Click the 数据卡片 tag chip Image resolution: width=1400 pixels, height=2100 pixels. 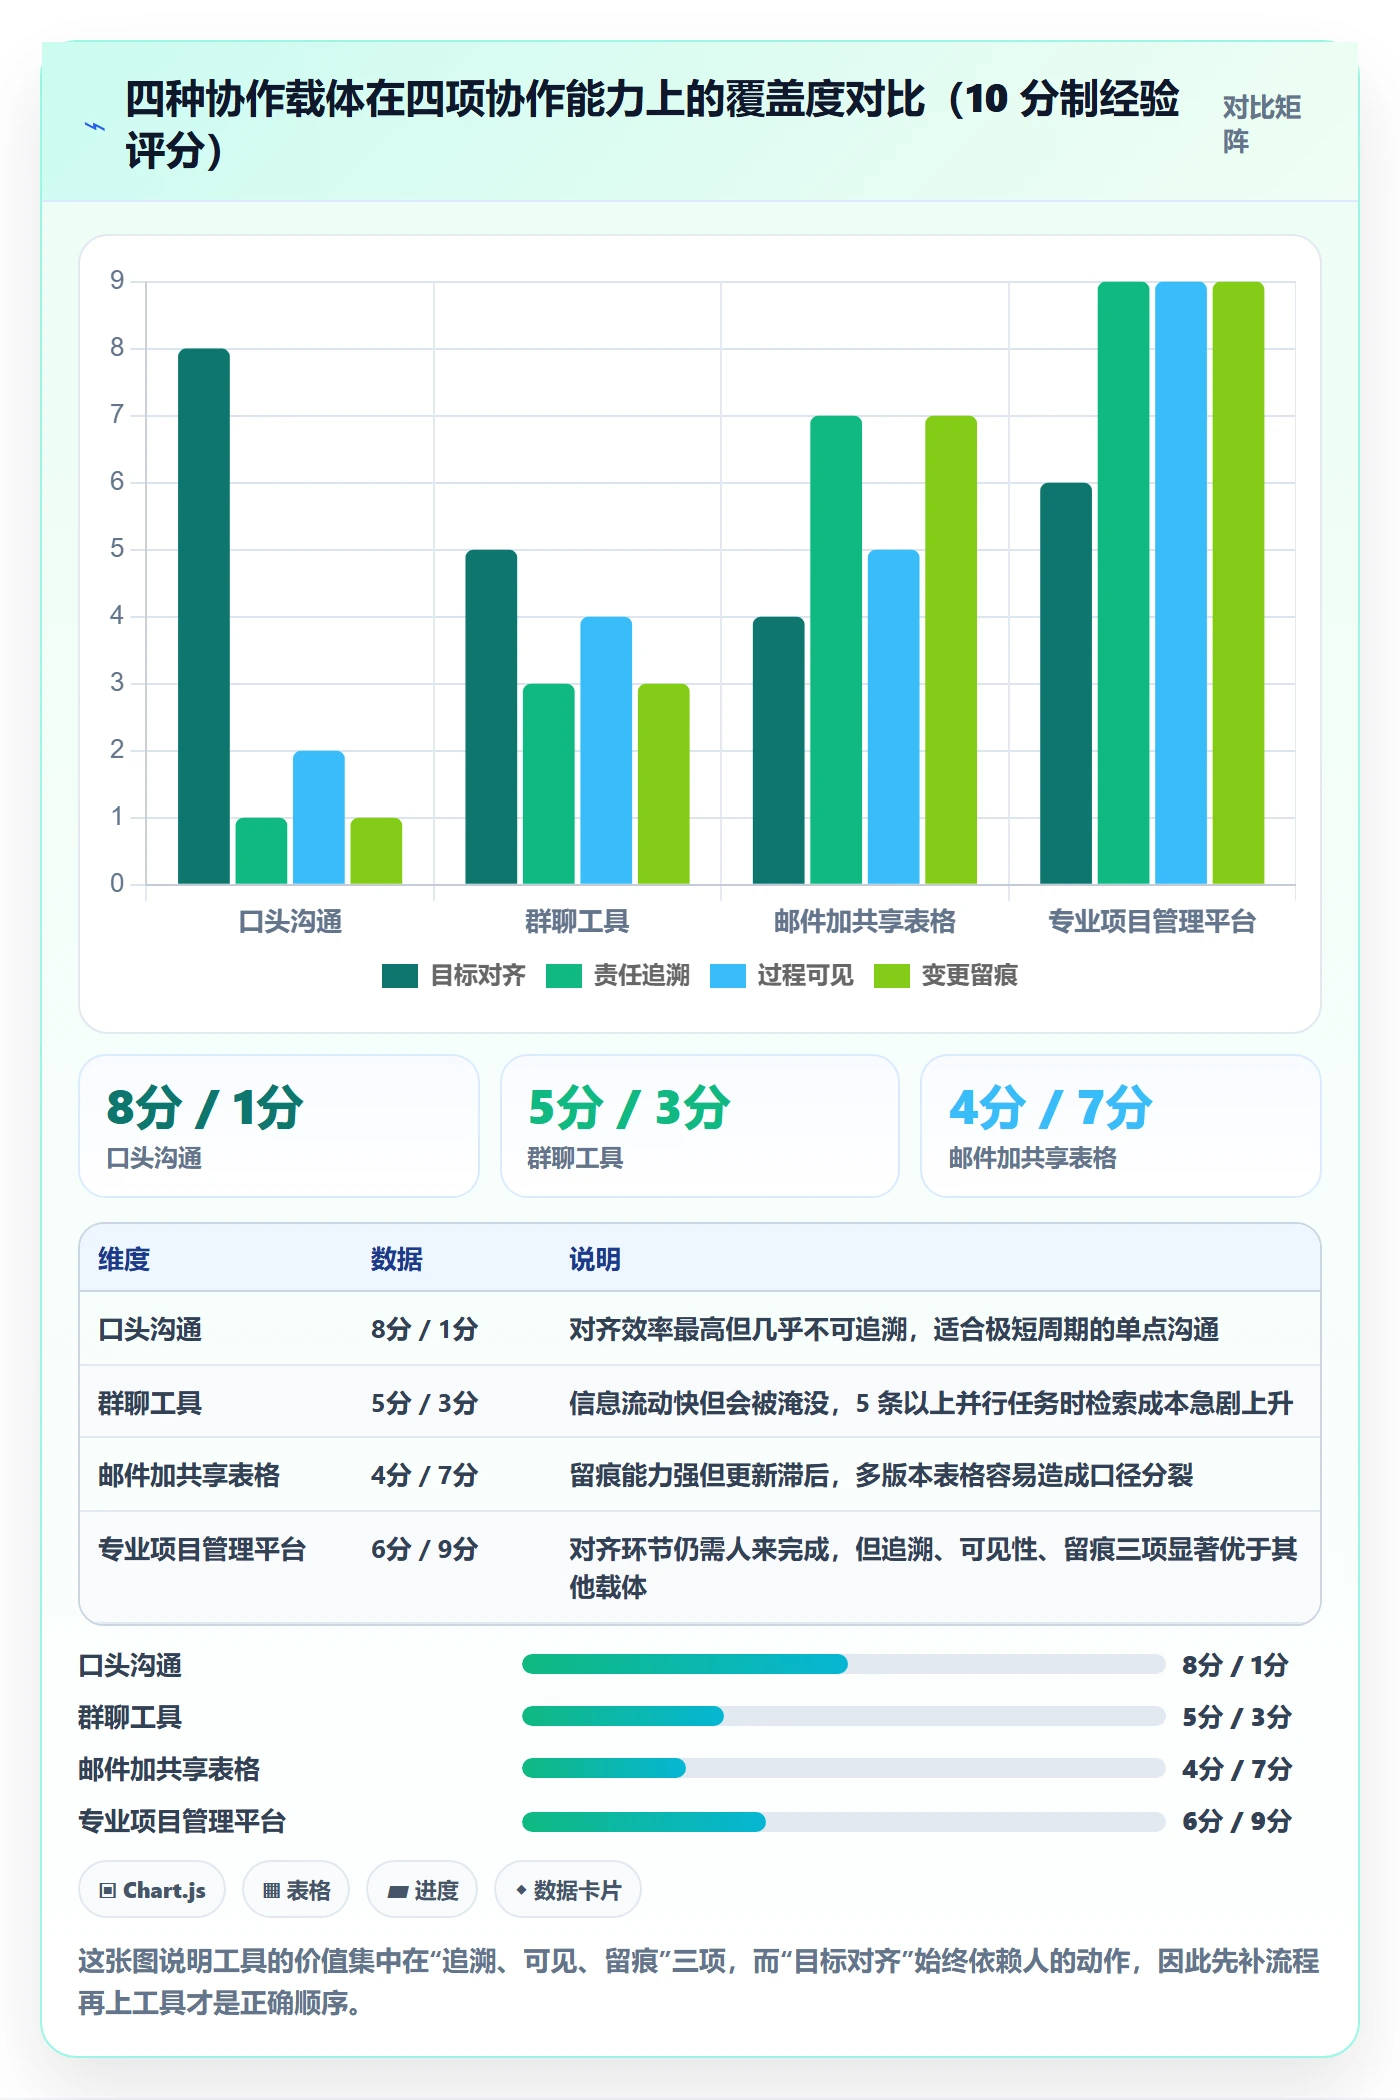point(568,1890)
